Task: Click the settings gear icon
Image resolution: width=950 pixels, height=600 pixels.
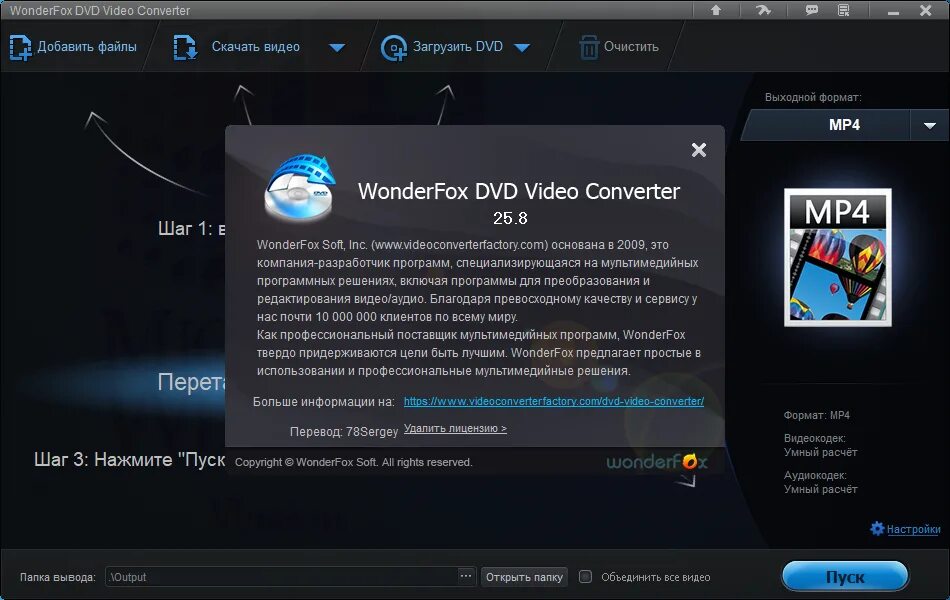Action: point(877,528)
